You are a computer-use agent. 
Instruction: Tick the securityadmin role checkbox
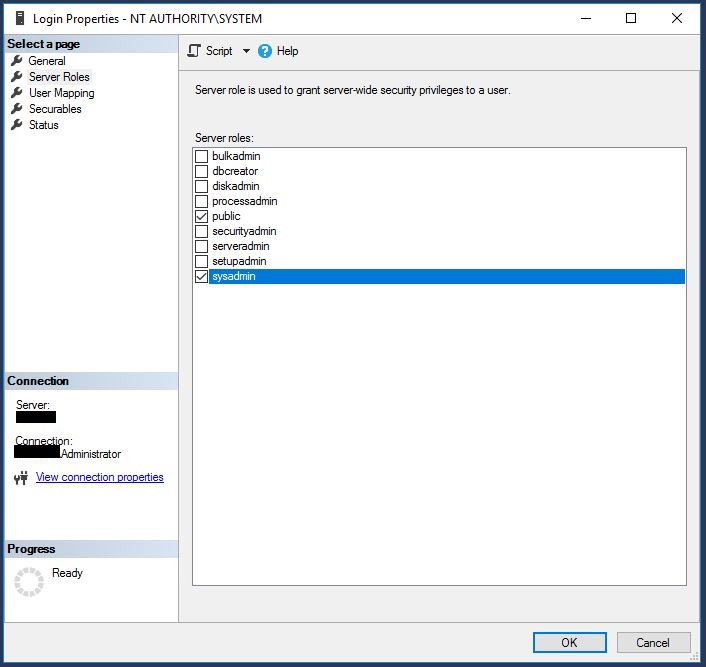(201, 232)
